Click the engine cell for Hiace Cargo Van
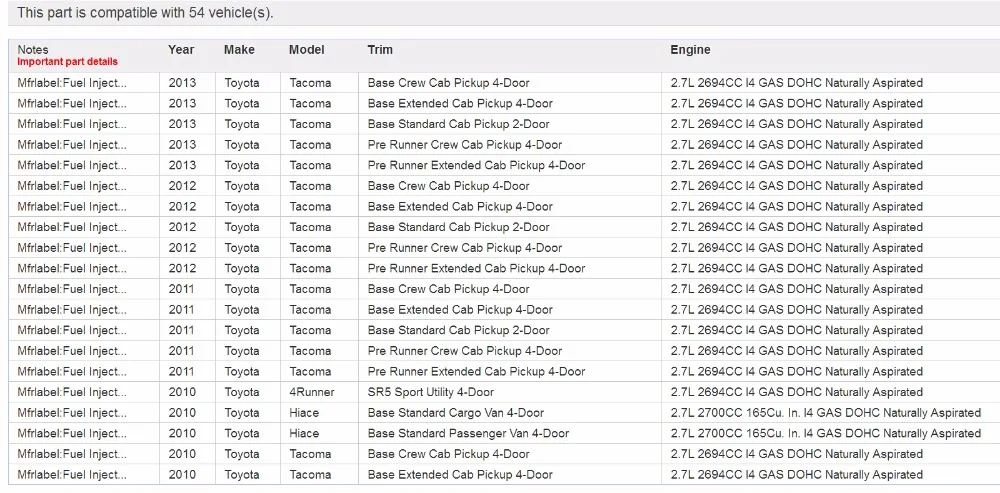 (x=825, y=413)
